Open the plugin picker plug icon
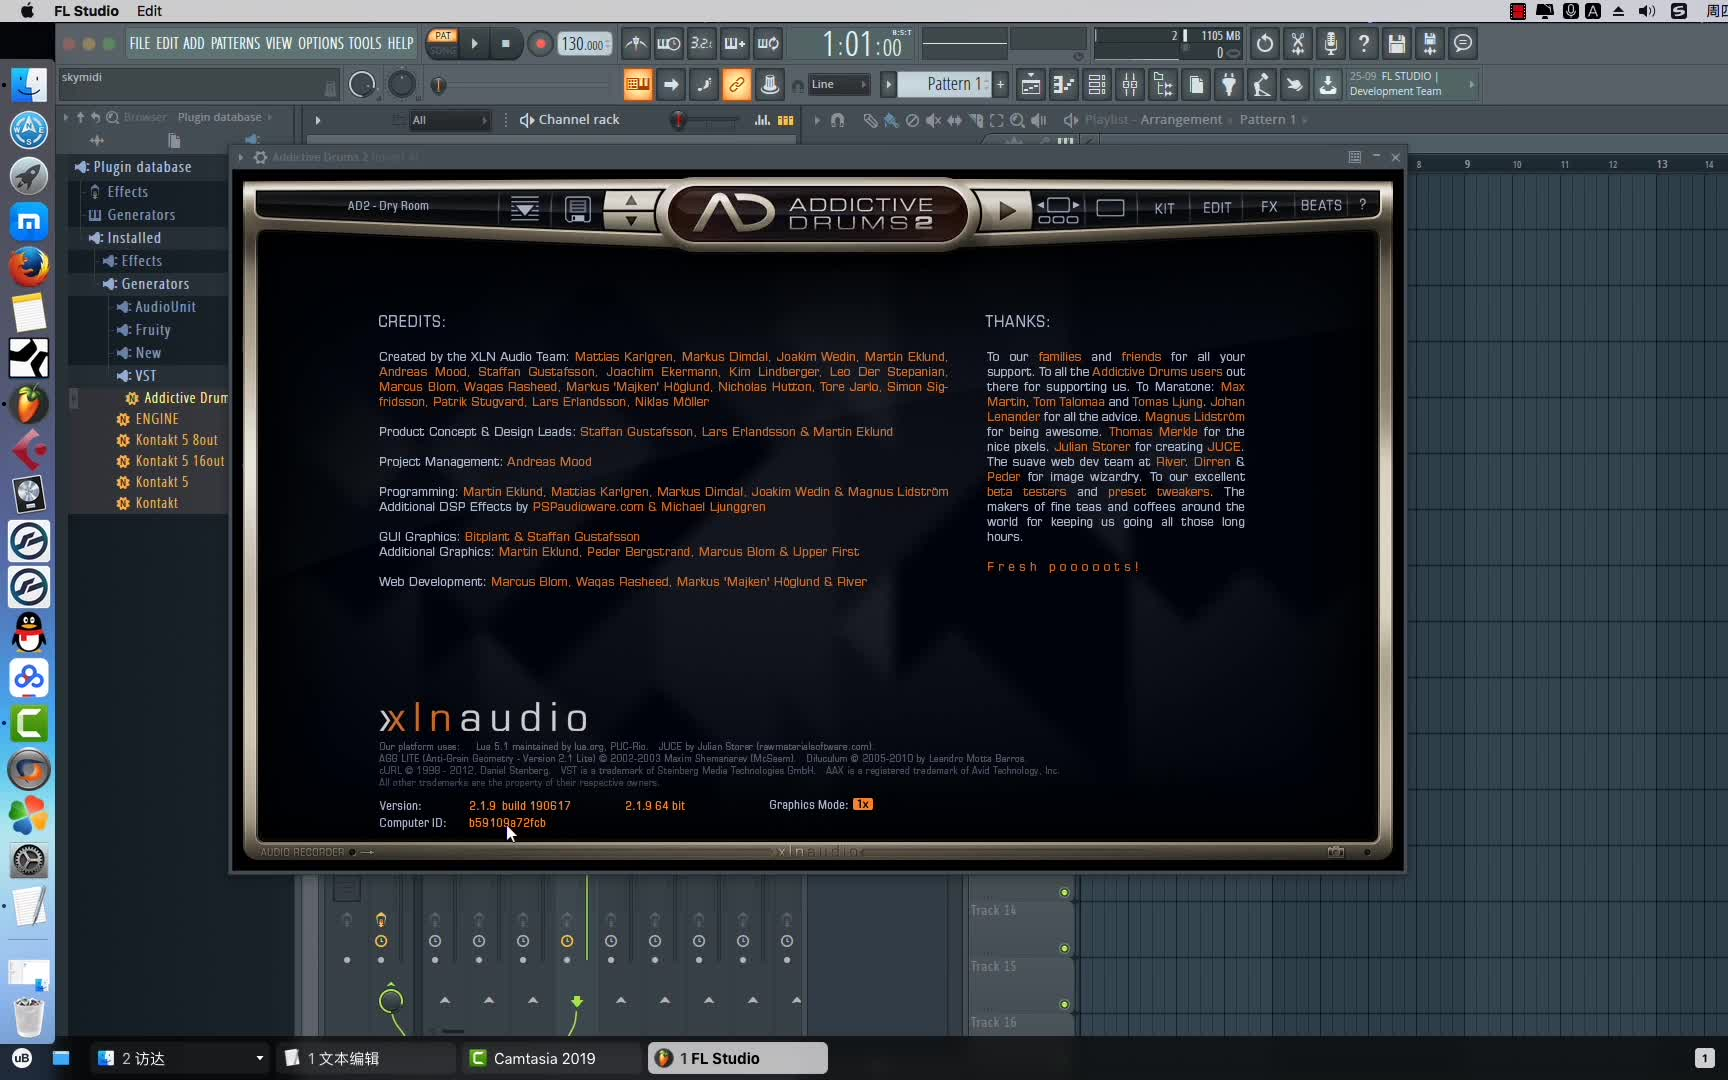Viewport: 1728px width, 1080px height. point(1228,85)
